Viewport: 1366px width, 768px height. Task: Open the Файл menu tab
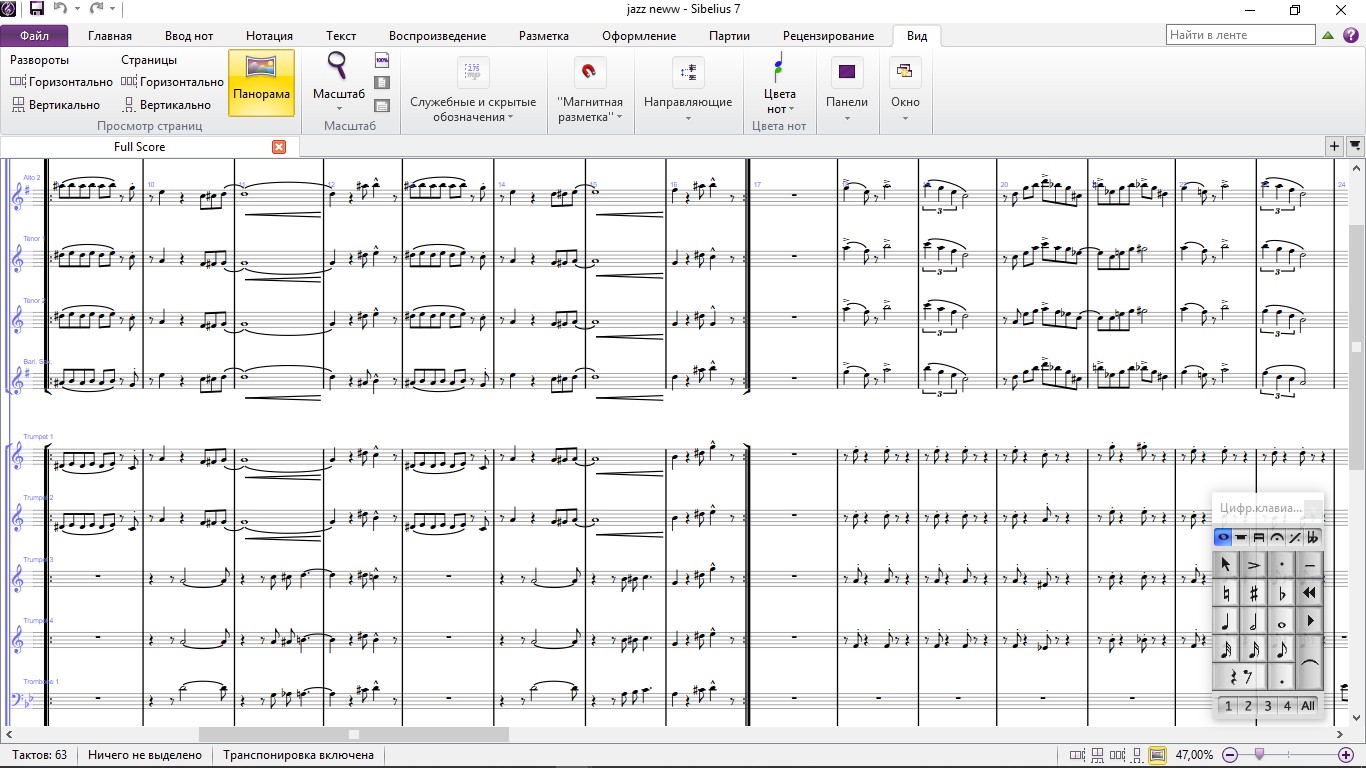(x=34, y=36)
